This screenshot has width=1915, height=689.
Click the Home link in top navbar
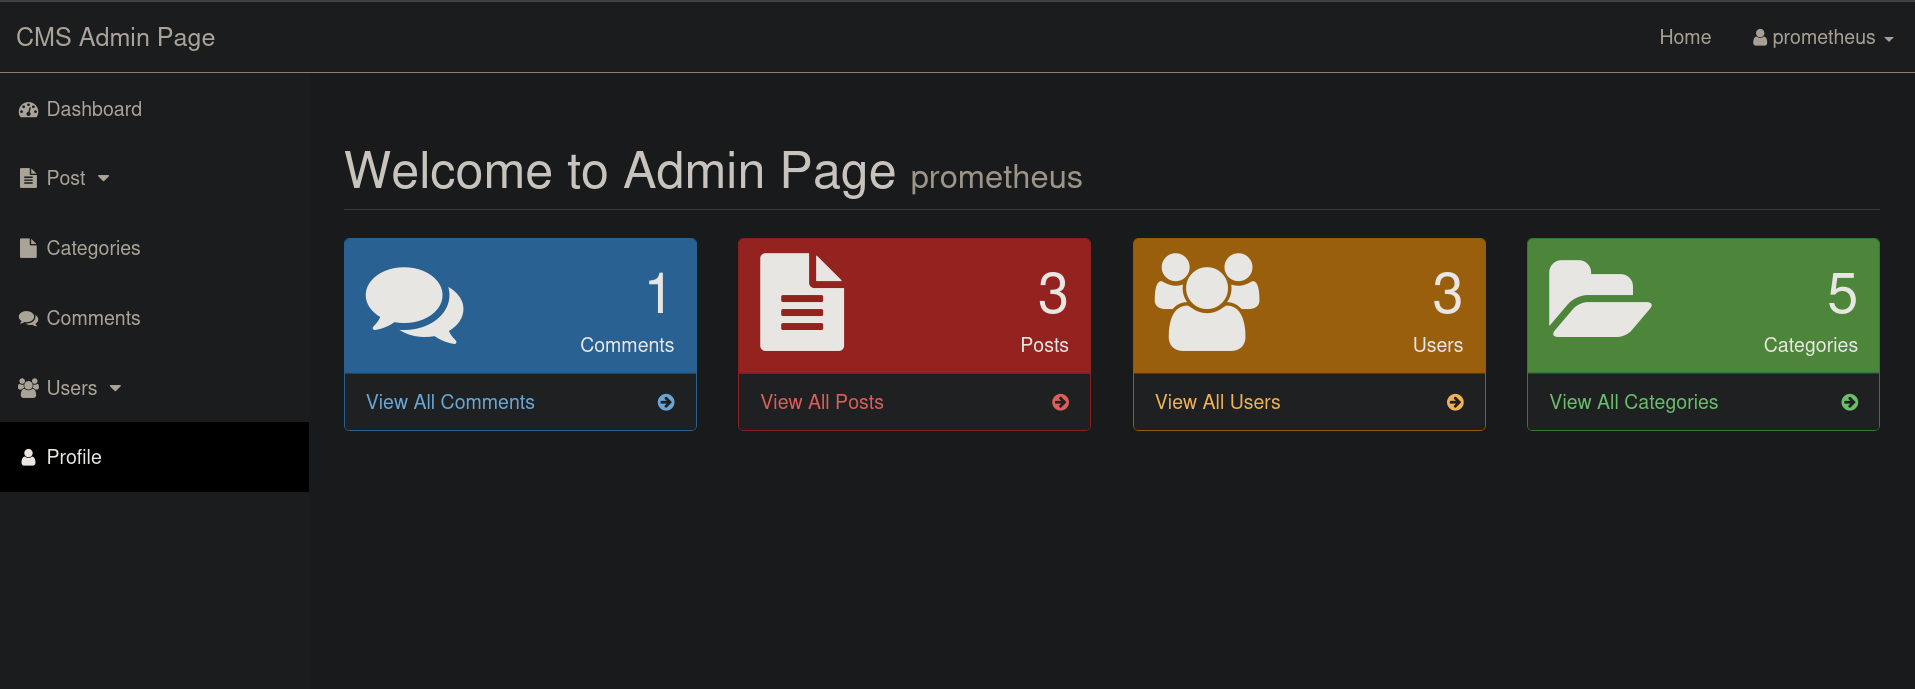[x=1685, y=37]
